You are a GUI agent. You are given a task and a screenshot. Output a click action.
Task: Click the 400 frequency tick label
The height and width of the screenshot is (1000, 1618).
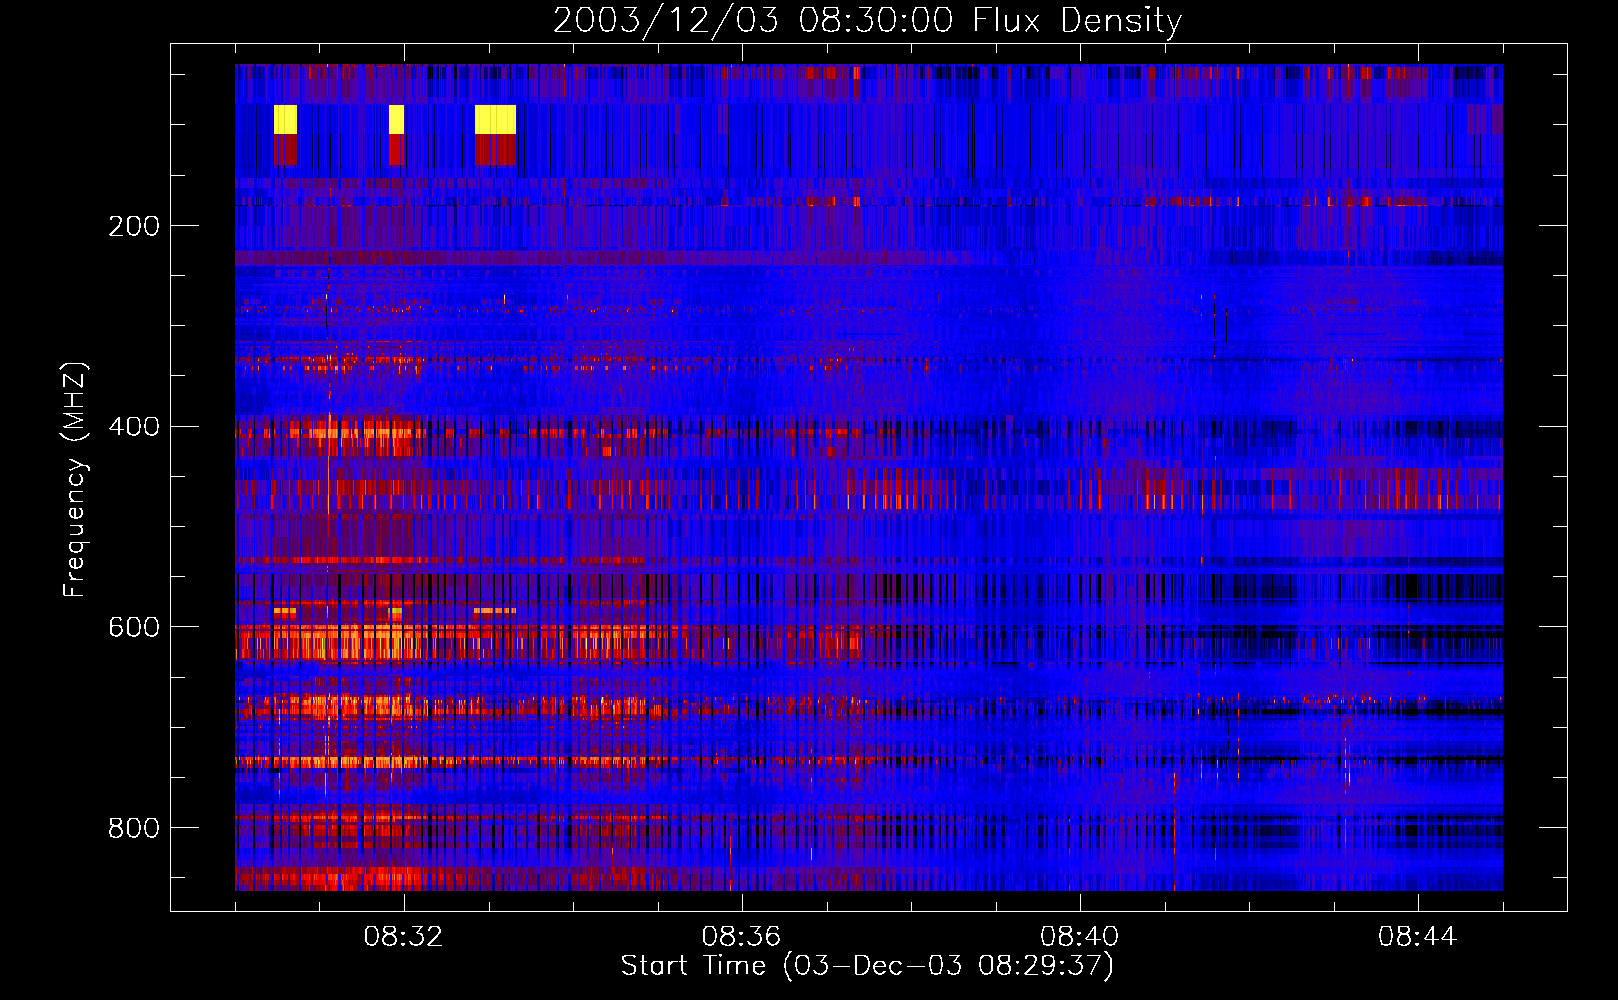pos(134,427)
